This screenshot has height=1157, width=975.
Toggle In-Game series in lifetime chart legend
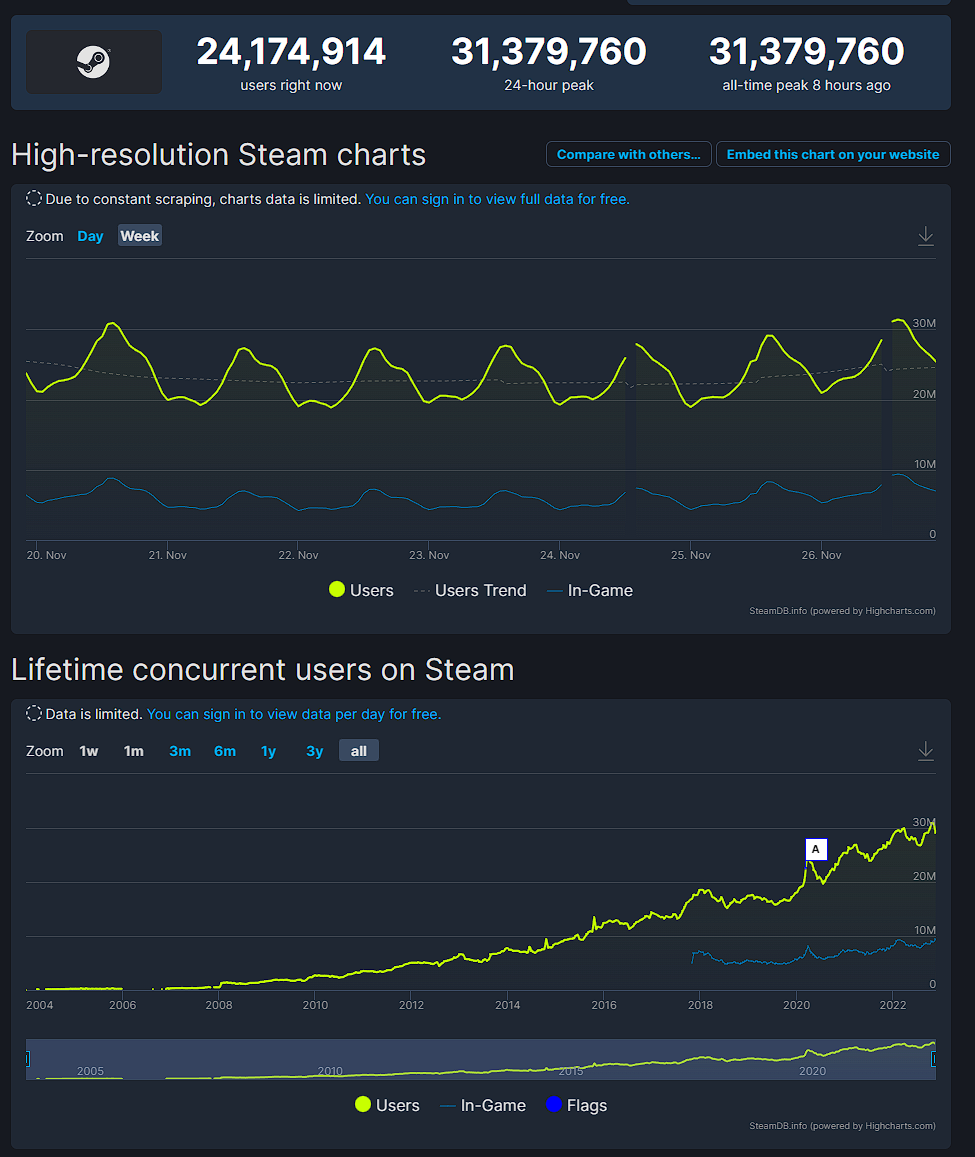483,1105
